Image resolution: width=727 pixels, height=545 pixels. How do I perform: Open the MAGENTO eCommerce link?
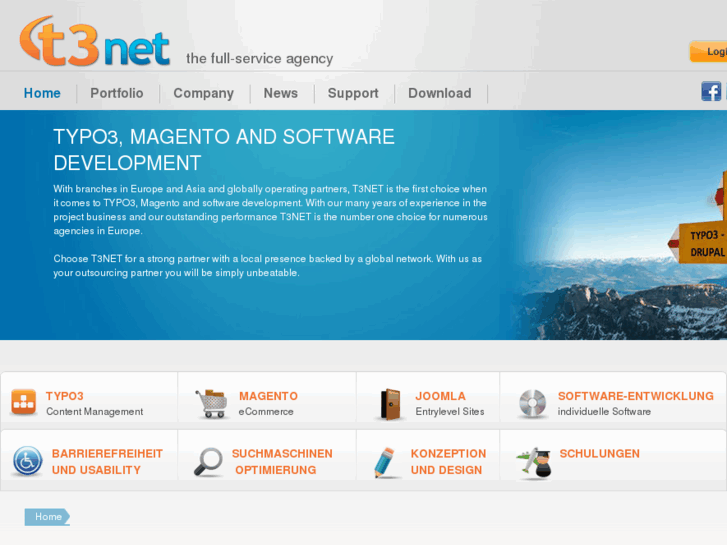pos(268,403)
